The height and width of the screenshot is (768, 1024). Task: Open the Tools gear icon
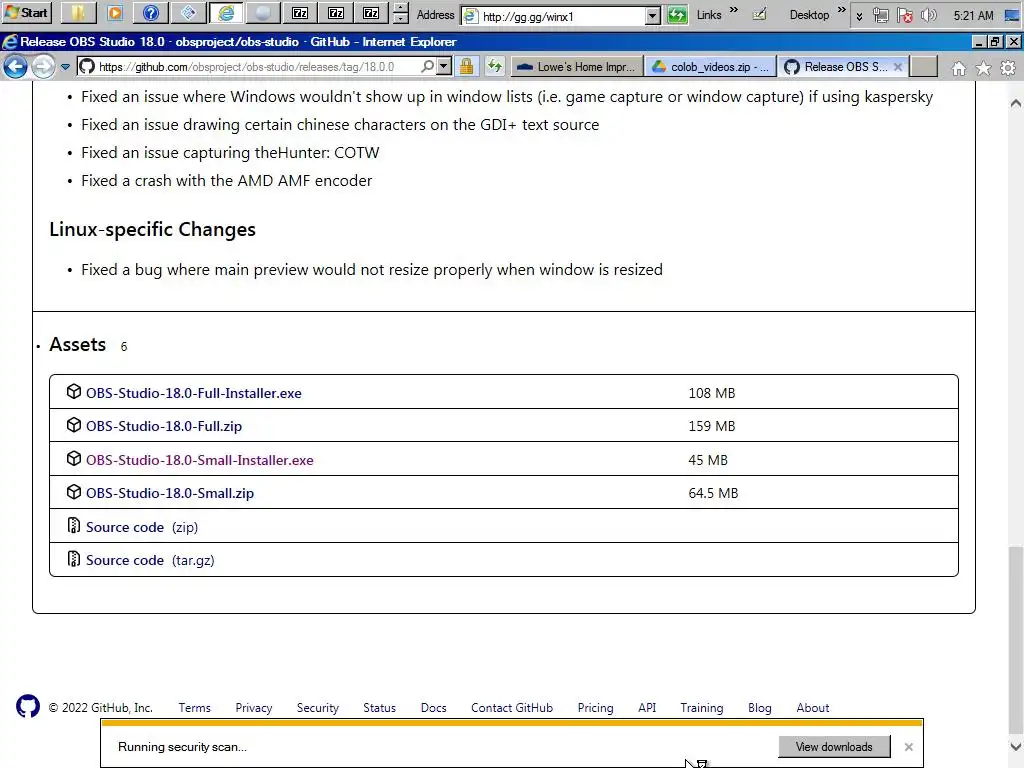point(1008,68)
